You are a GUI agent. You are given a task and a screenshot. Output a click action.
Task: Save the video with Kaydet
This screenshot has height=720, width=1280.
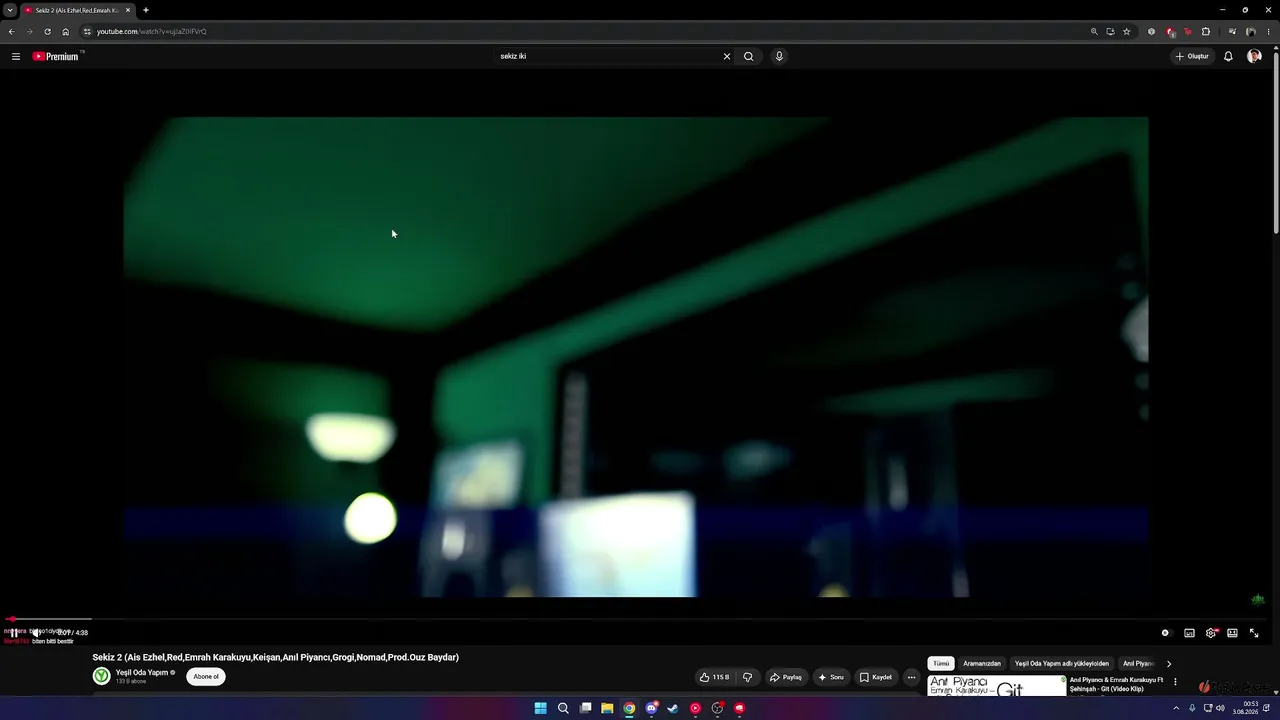(875, 677)
